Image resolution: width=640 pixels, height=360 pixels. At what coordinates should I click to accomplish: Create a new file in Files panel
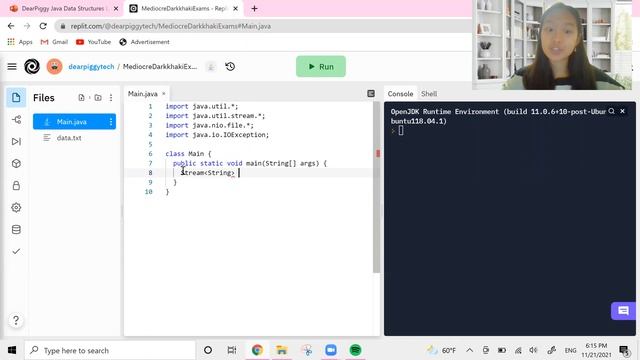81,98
